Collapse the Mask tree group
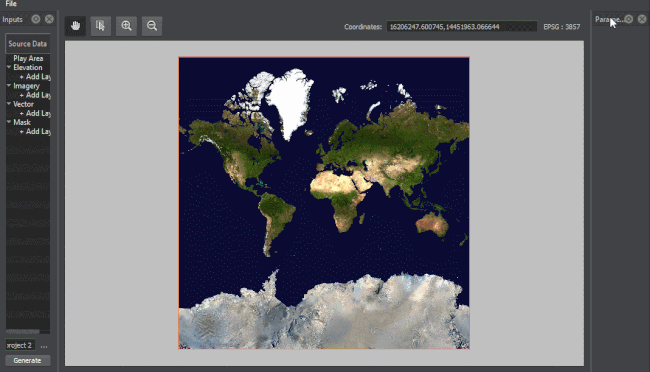The height and width of the screenshot is (372, 650). pyautogui.click(x=9, y=122)
